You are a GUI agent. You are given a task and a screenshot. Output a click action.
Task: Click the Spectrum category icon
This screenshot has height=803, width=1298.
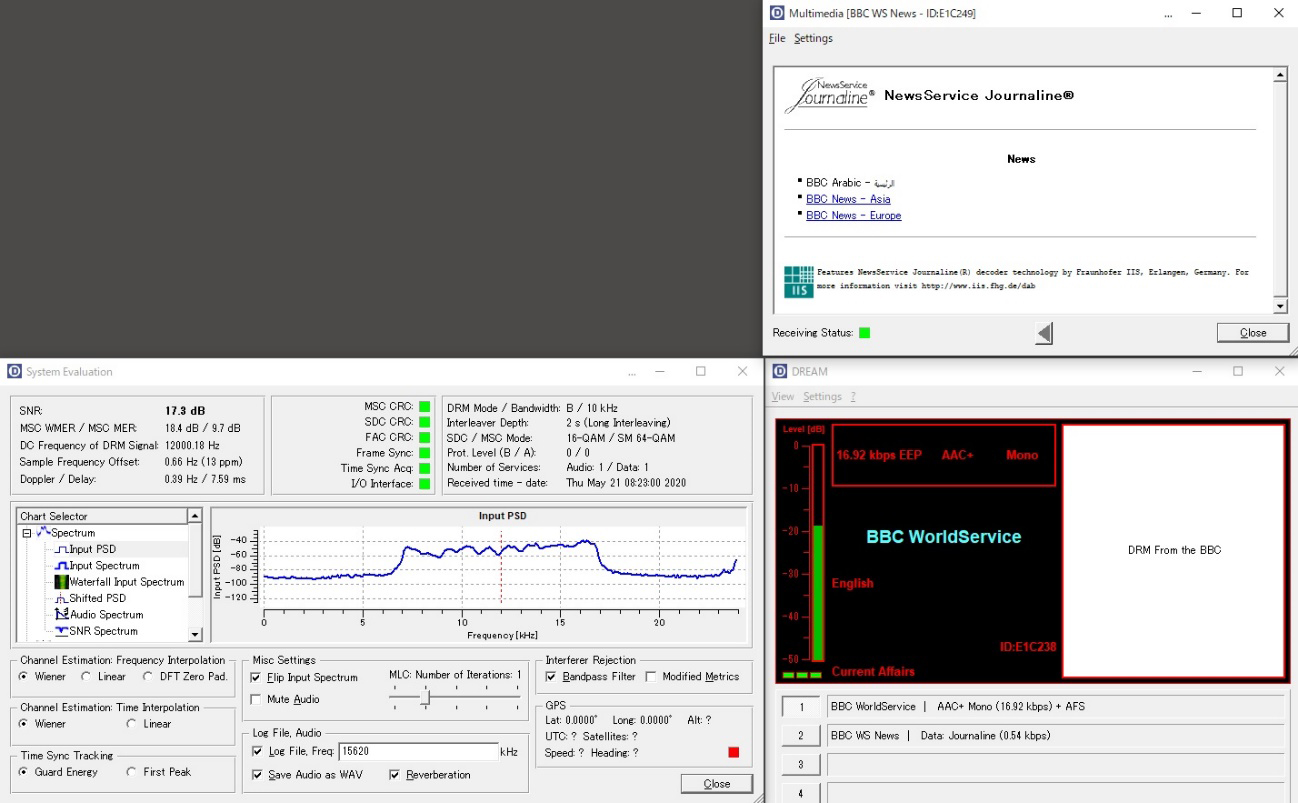43,532
